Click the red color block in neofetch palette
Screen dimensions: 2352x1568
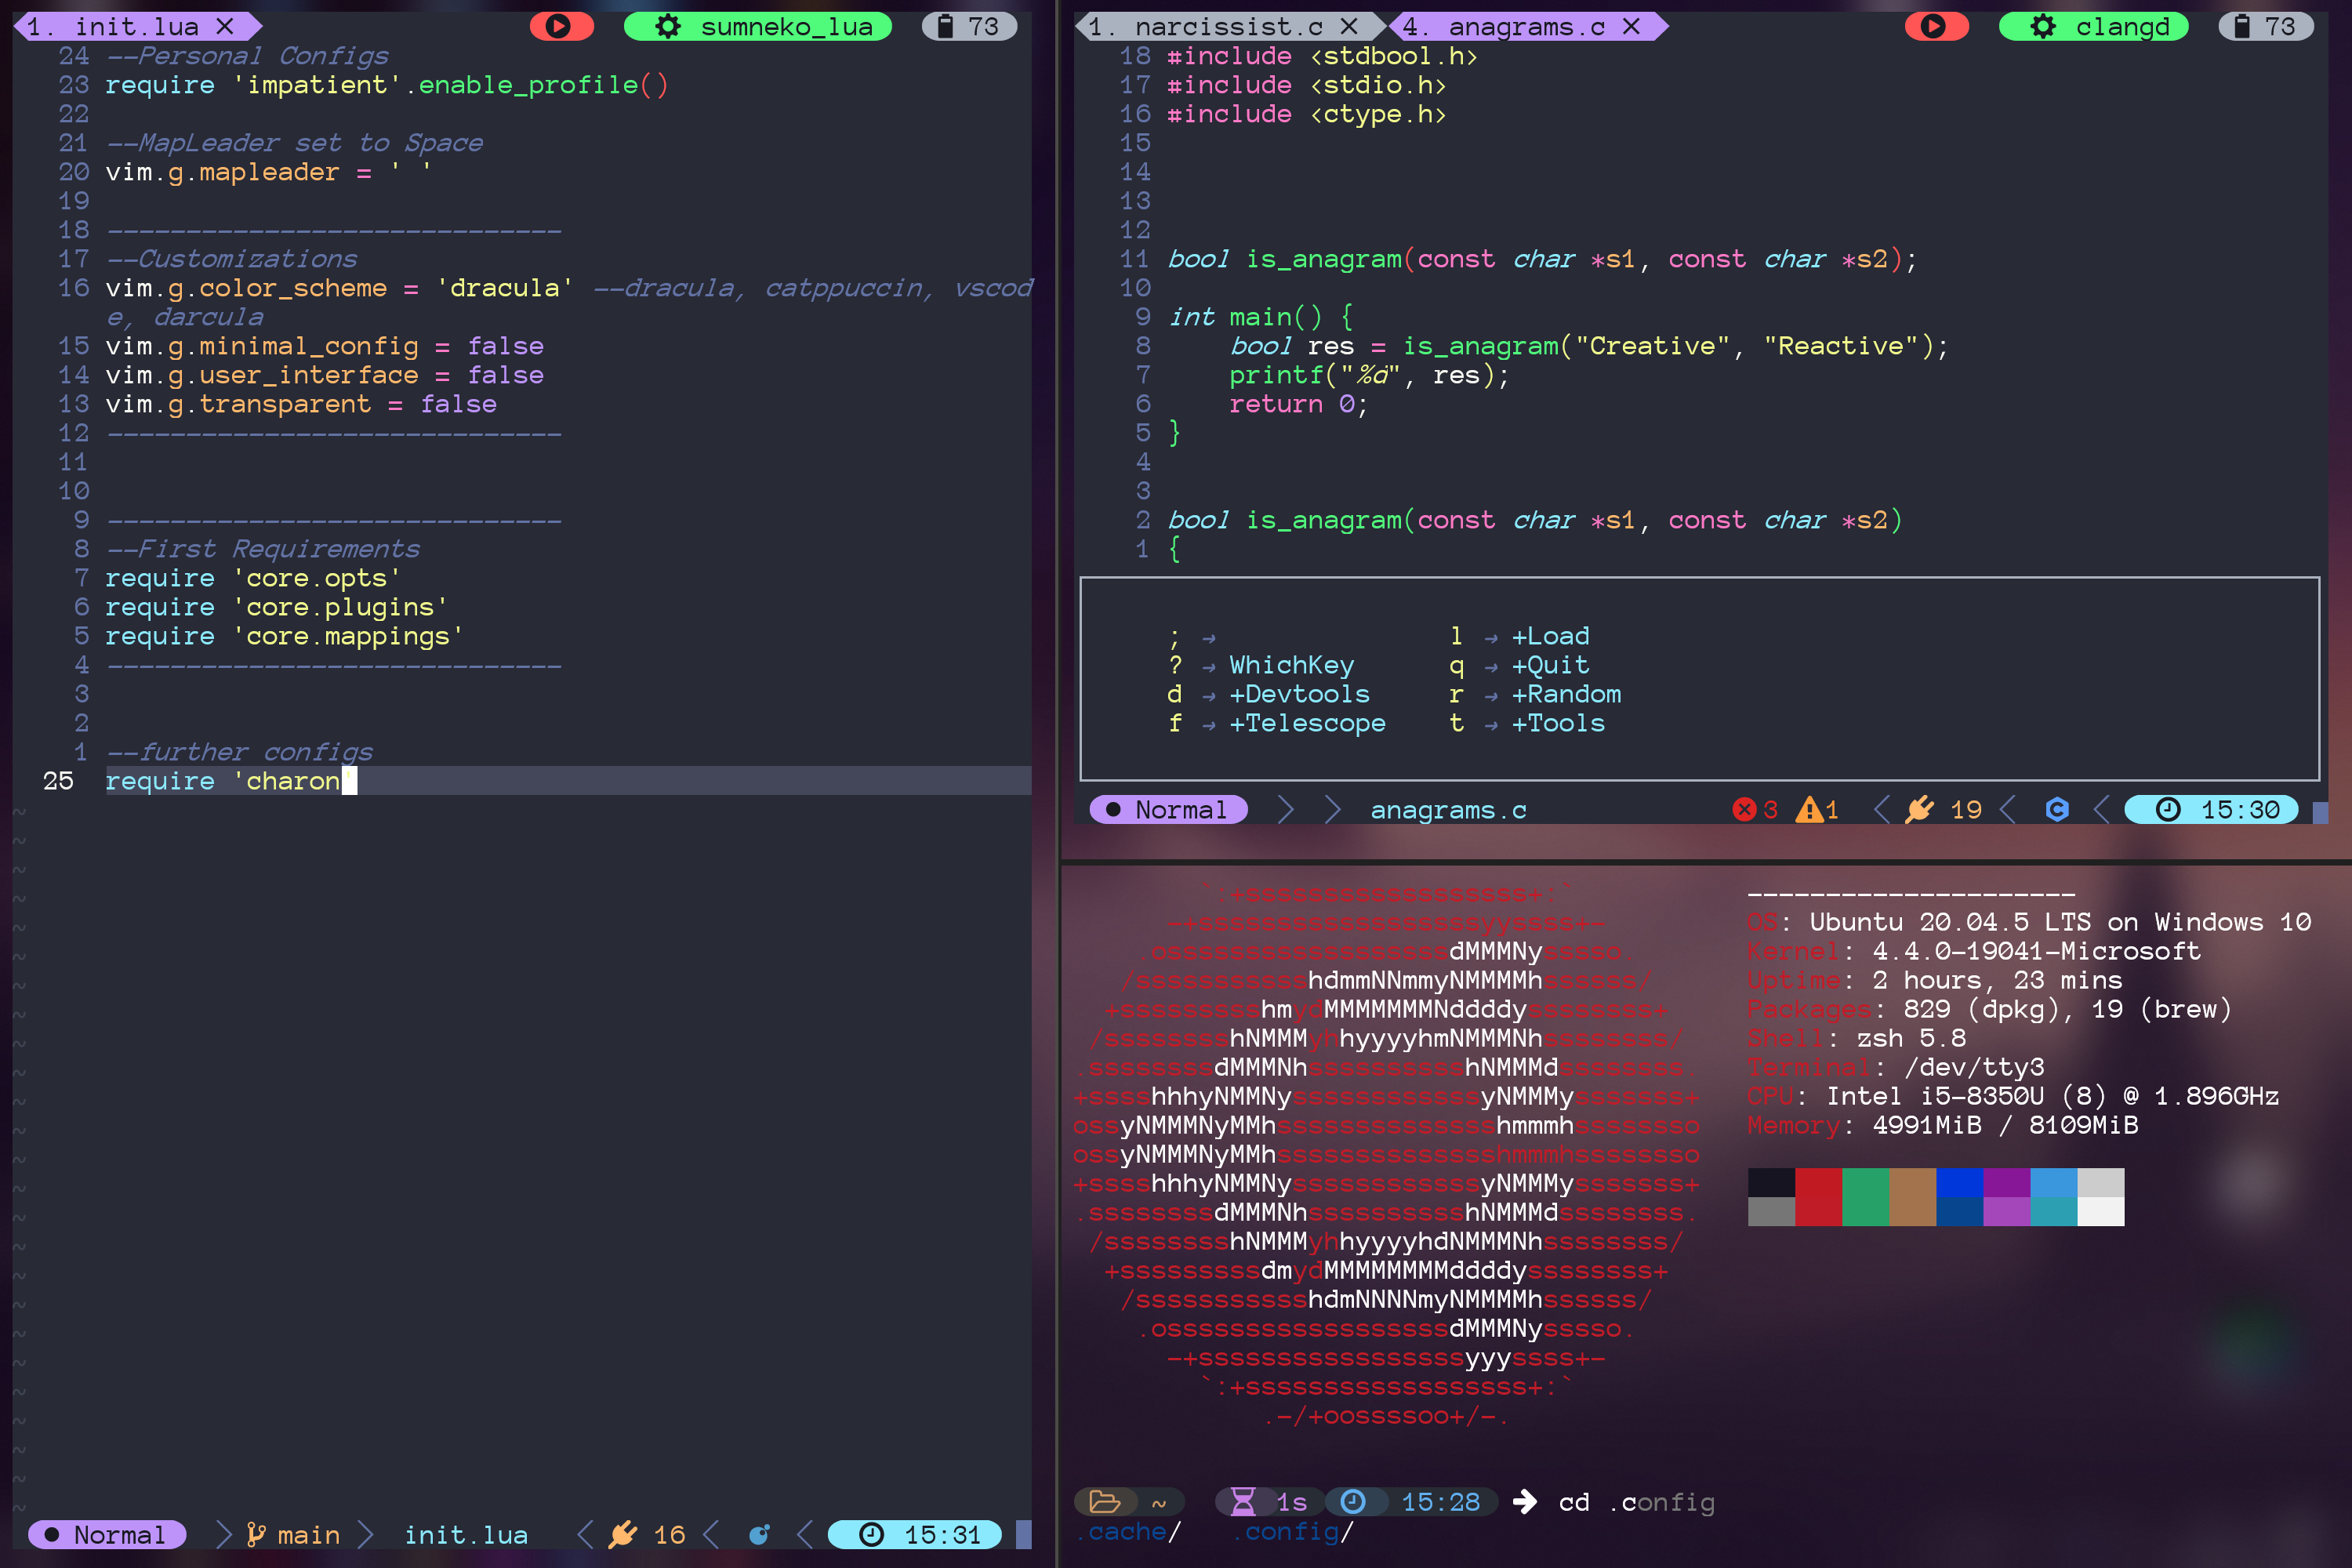(x=1818, y=1196)
